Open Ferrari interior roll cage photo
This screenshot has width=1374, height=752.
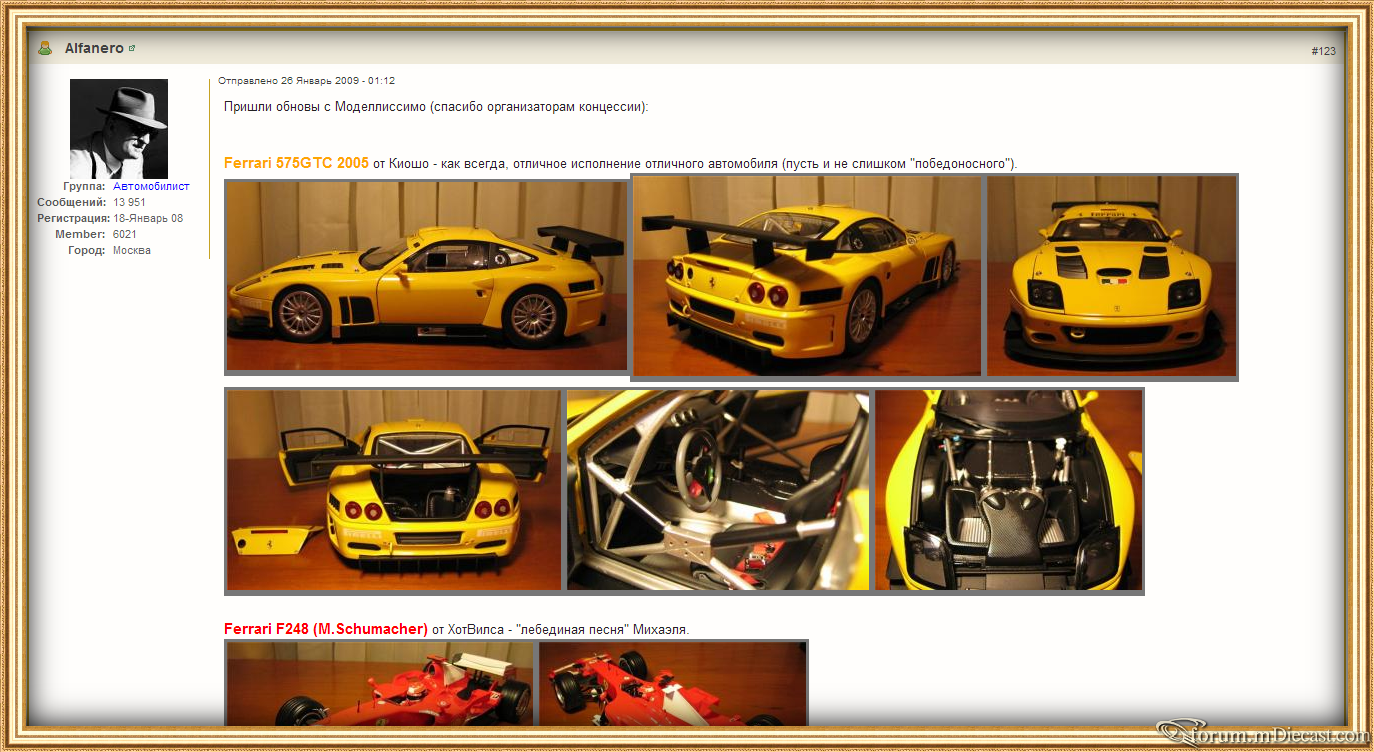[718, 490]
